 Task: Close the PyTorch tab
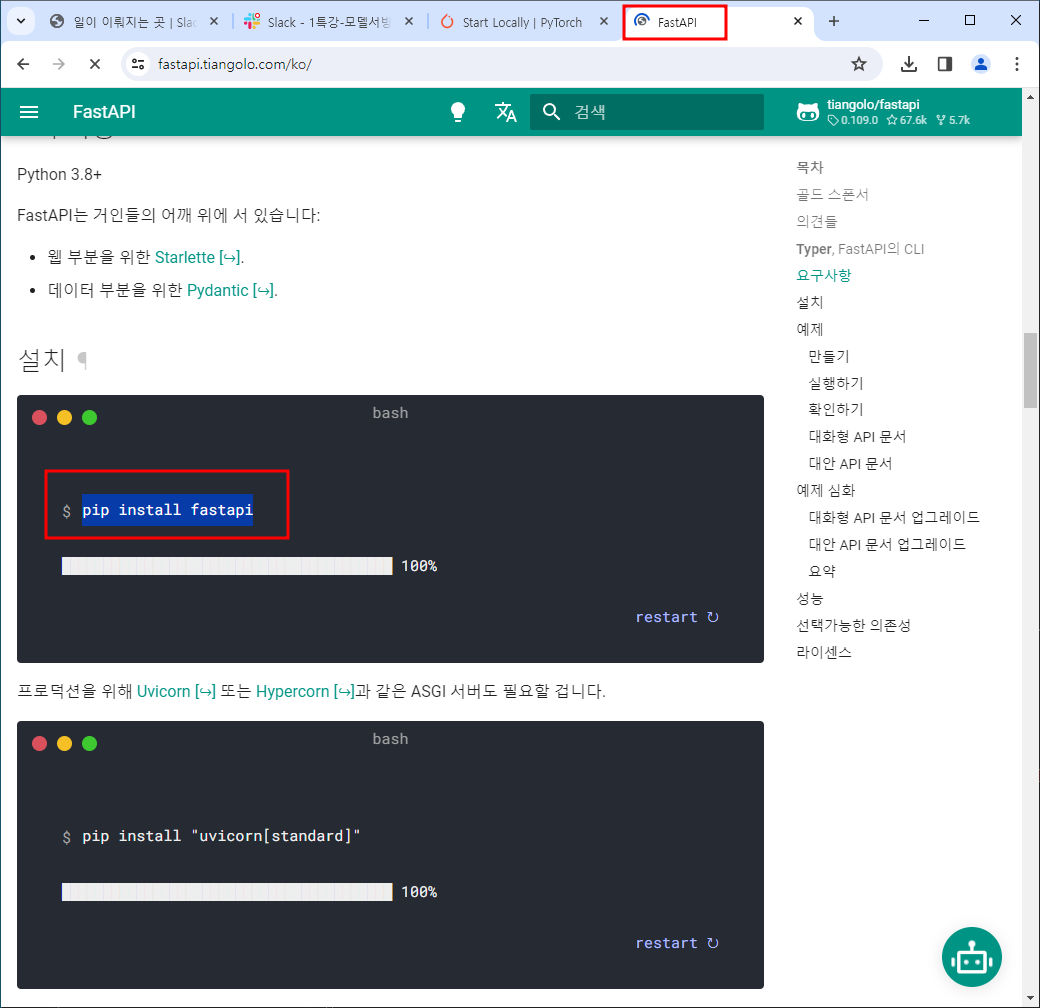tap(604, 22)
